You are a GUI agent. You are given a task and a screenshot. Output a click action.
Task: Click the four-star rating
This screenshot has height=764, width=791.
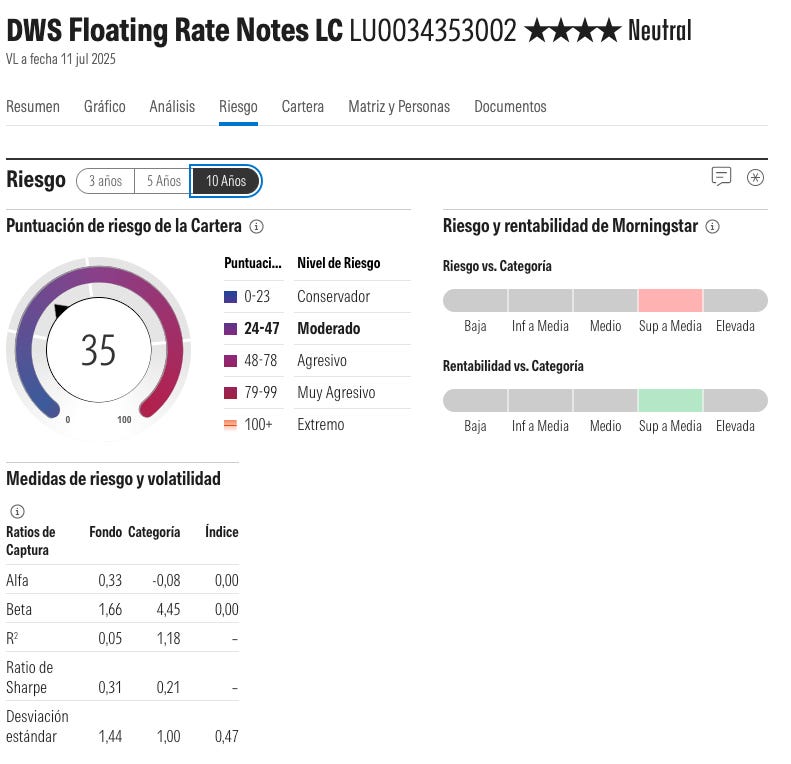coord(573,30)
